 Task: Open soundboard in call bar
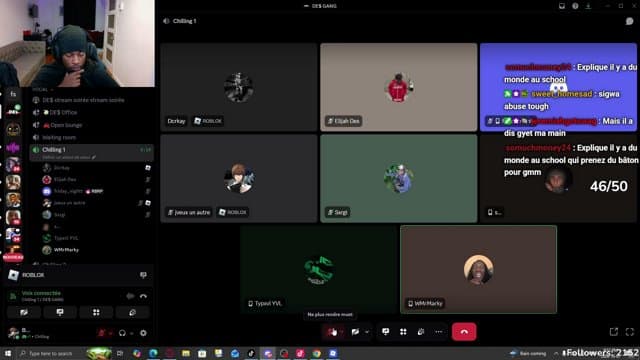coord(421,332)
